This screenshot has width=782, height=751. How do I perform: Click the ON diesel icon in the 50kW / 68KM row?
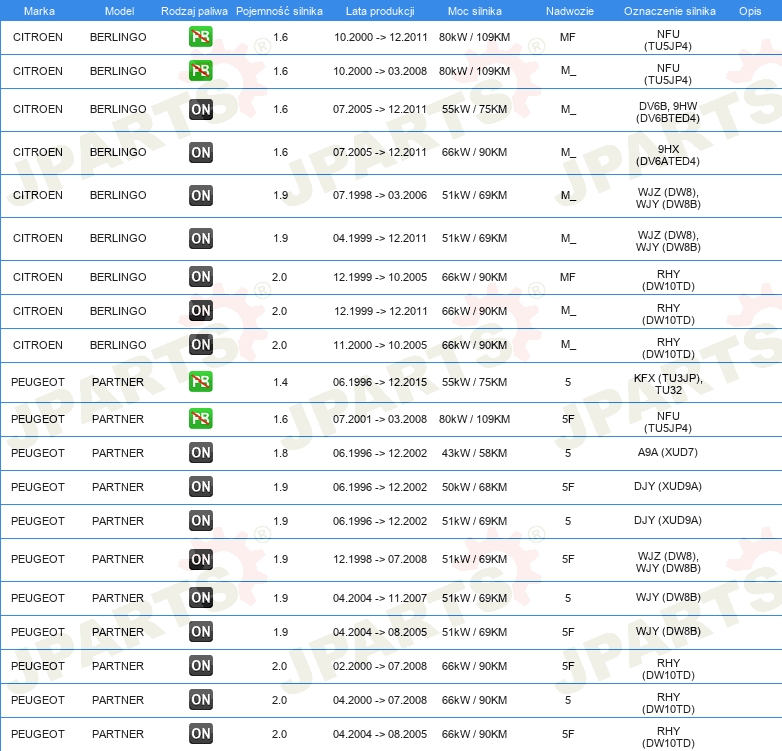click(x=200, y=487)
